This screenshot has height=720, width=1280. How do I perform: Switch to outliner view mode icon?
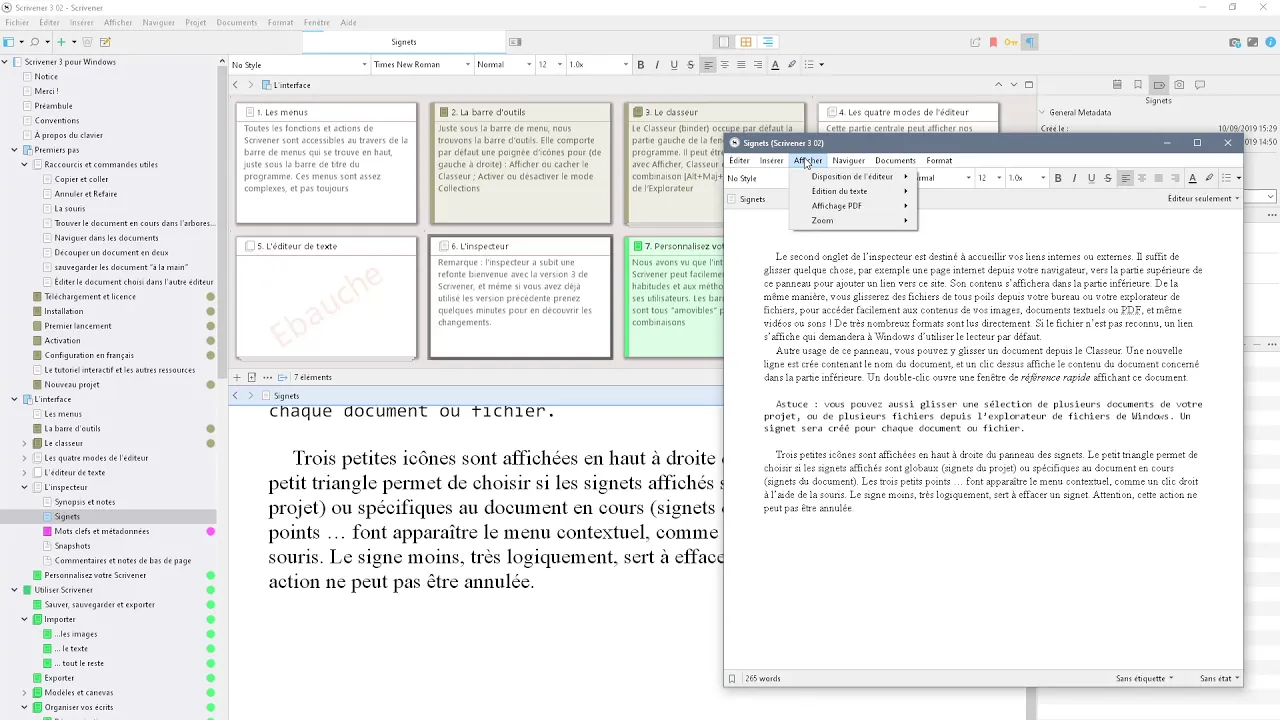point(768,42)
